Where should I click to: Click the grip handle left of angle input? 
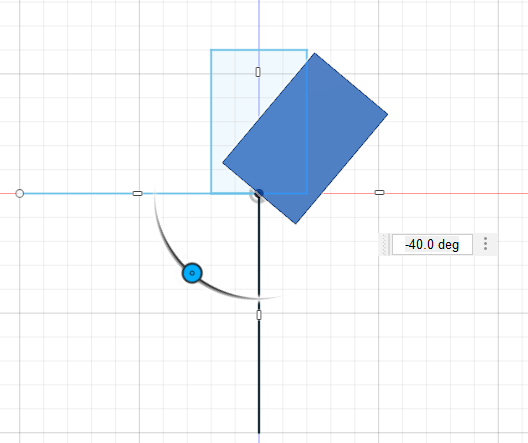coord(385,244)
